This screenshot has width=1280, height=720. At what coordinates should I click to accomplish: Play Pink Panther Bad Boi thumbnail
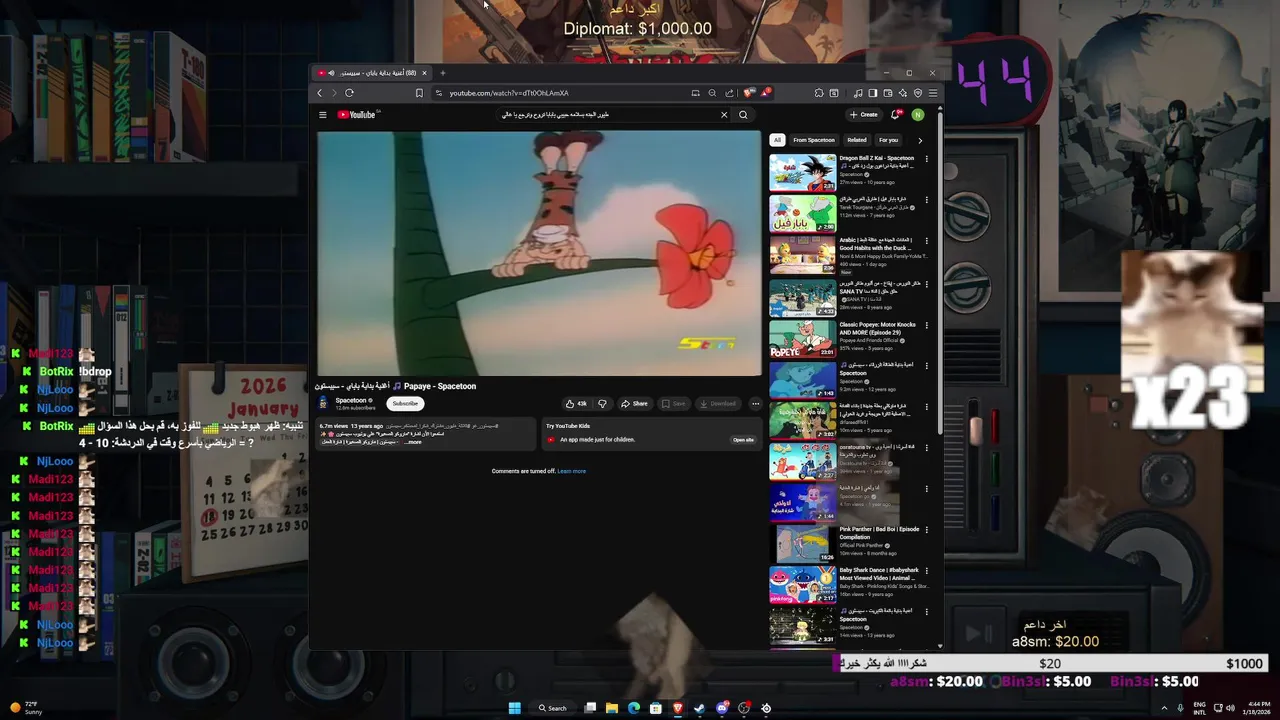click(802, 543)
